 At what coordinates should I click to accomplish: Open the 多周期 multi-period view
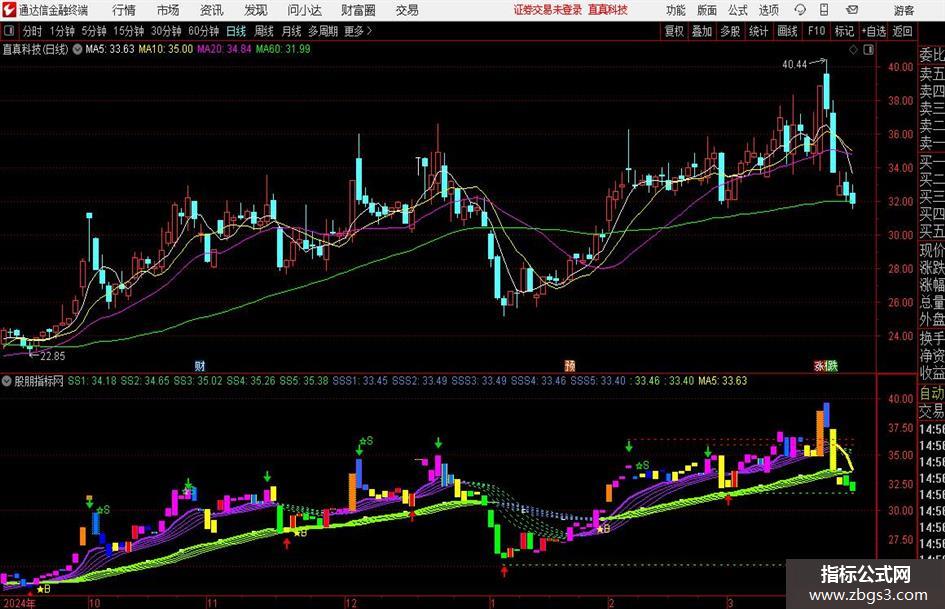(323, 31)
